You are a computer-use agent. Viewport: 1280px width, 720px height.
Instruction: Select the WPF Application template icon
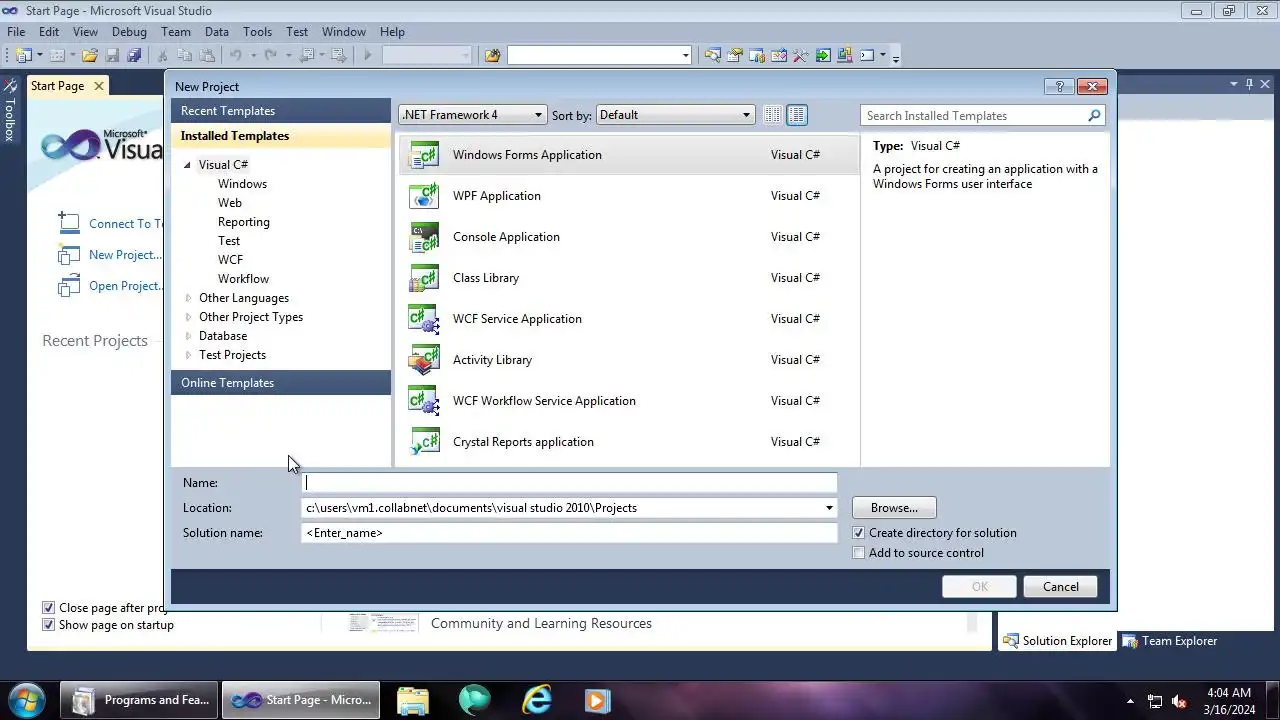click(x=424, y=196)
